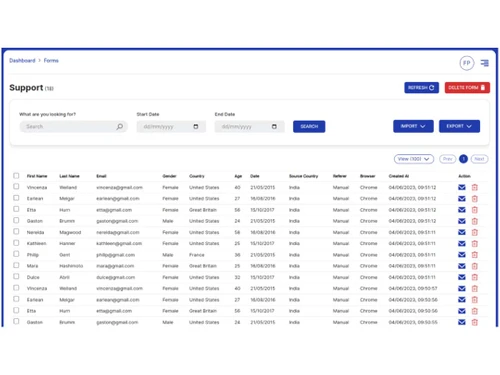Image resolution: width=500 pixels, height=375 pixels.
Task: Open Forms breadcrumb link
Action: coord(51,60)
